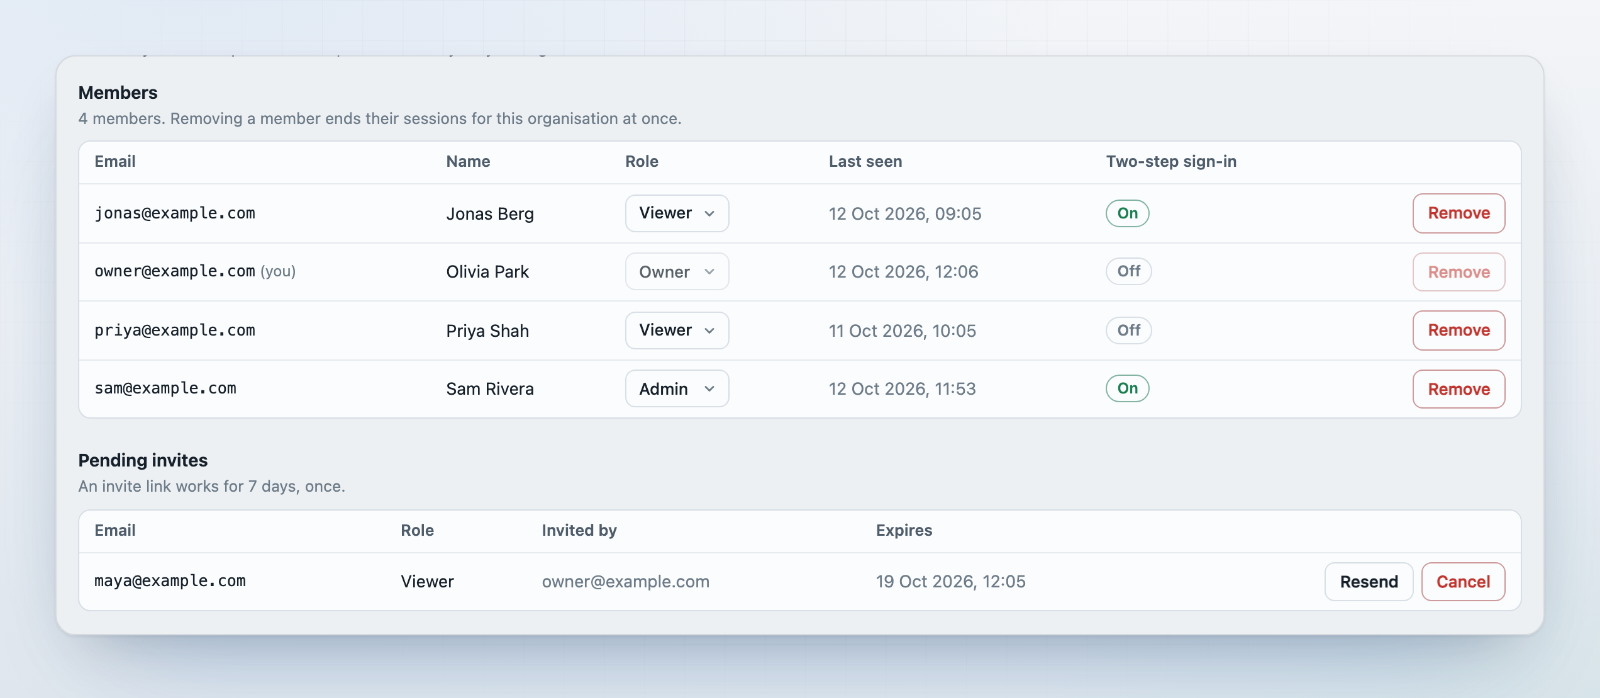The width and height of the screenshot is (1600, 698).
Task: Click the Email column header in Members table
Action: (115, 162)
